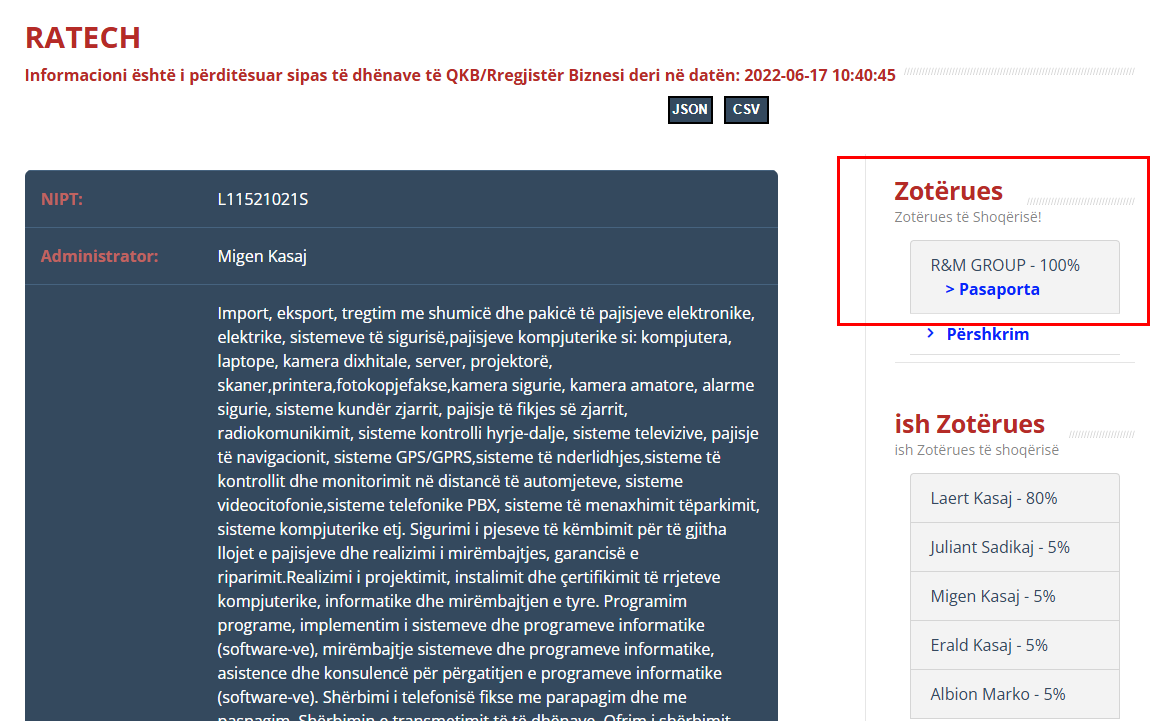1169x721 pixels.
Task: Open the Pasaporta link for R&M GROUP
Action: coord(992,289)
